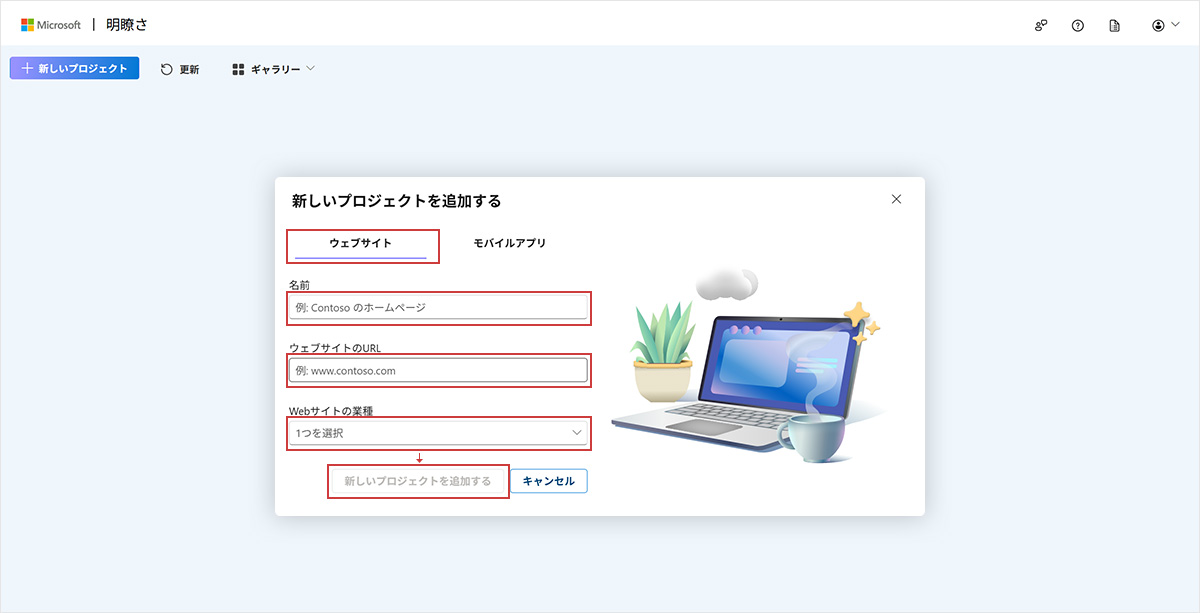Open the document icon in the header
The width and height of the screenshot is (1200, 613).
(1114, 26)
